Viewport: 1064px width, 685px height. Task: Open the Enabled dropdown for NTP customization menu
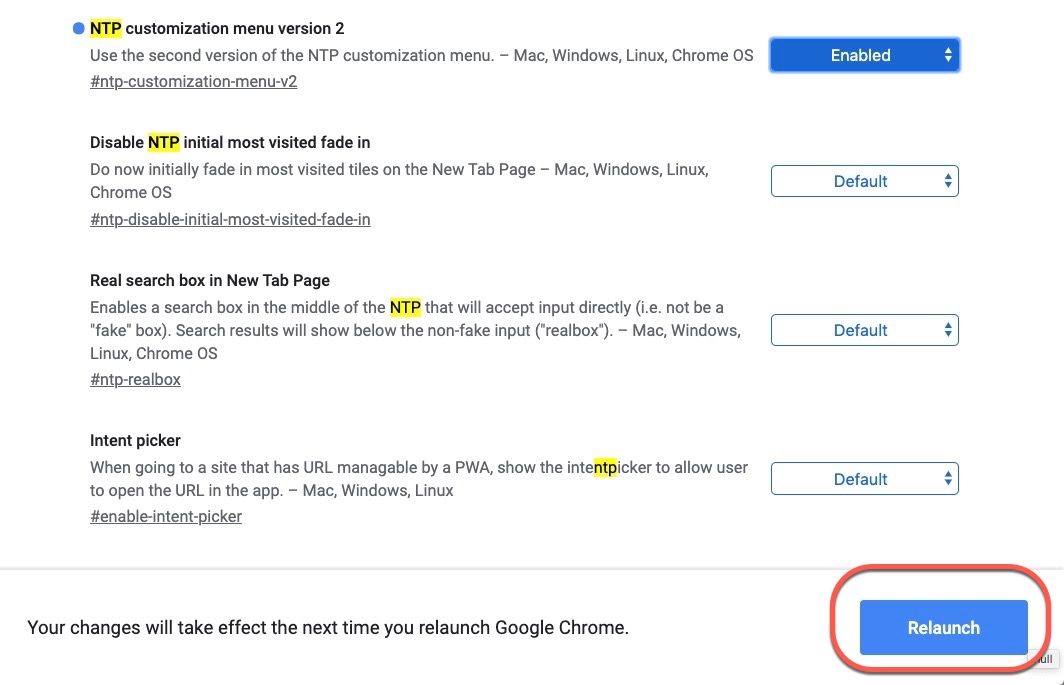click(x=864, y=56)
